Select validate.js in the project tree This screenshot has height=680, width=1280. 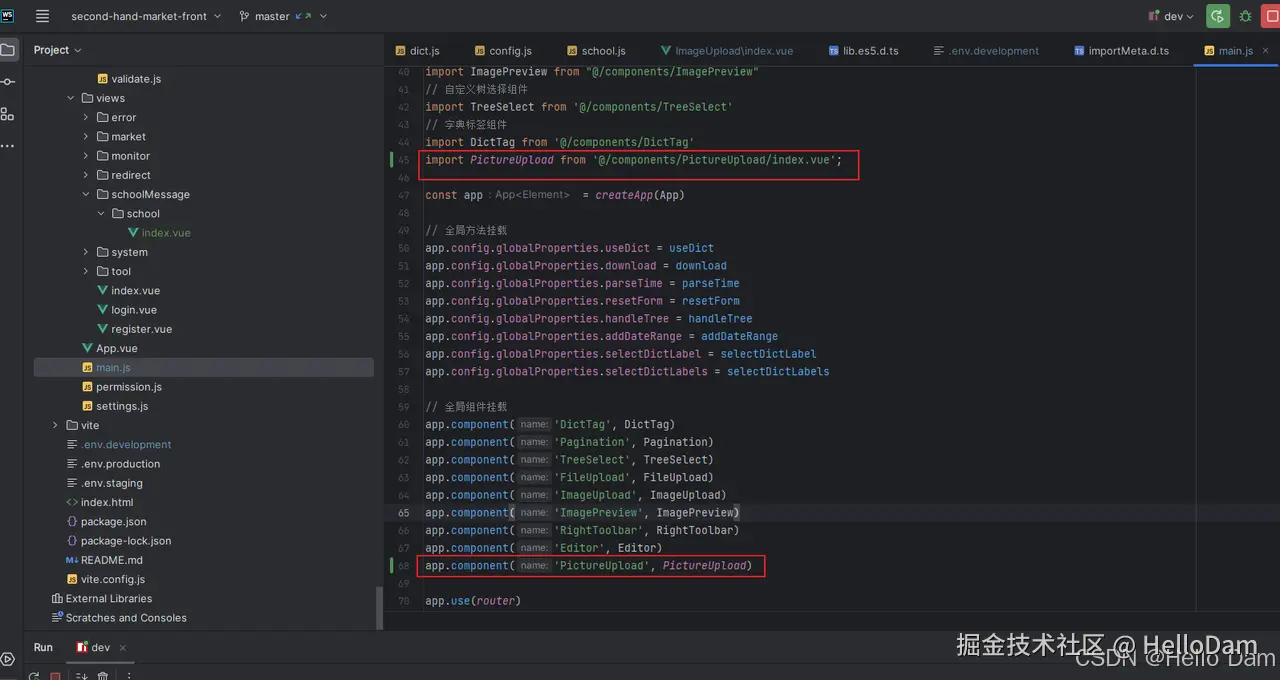tap(136, 78)
